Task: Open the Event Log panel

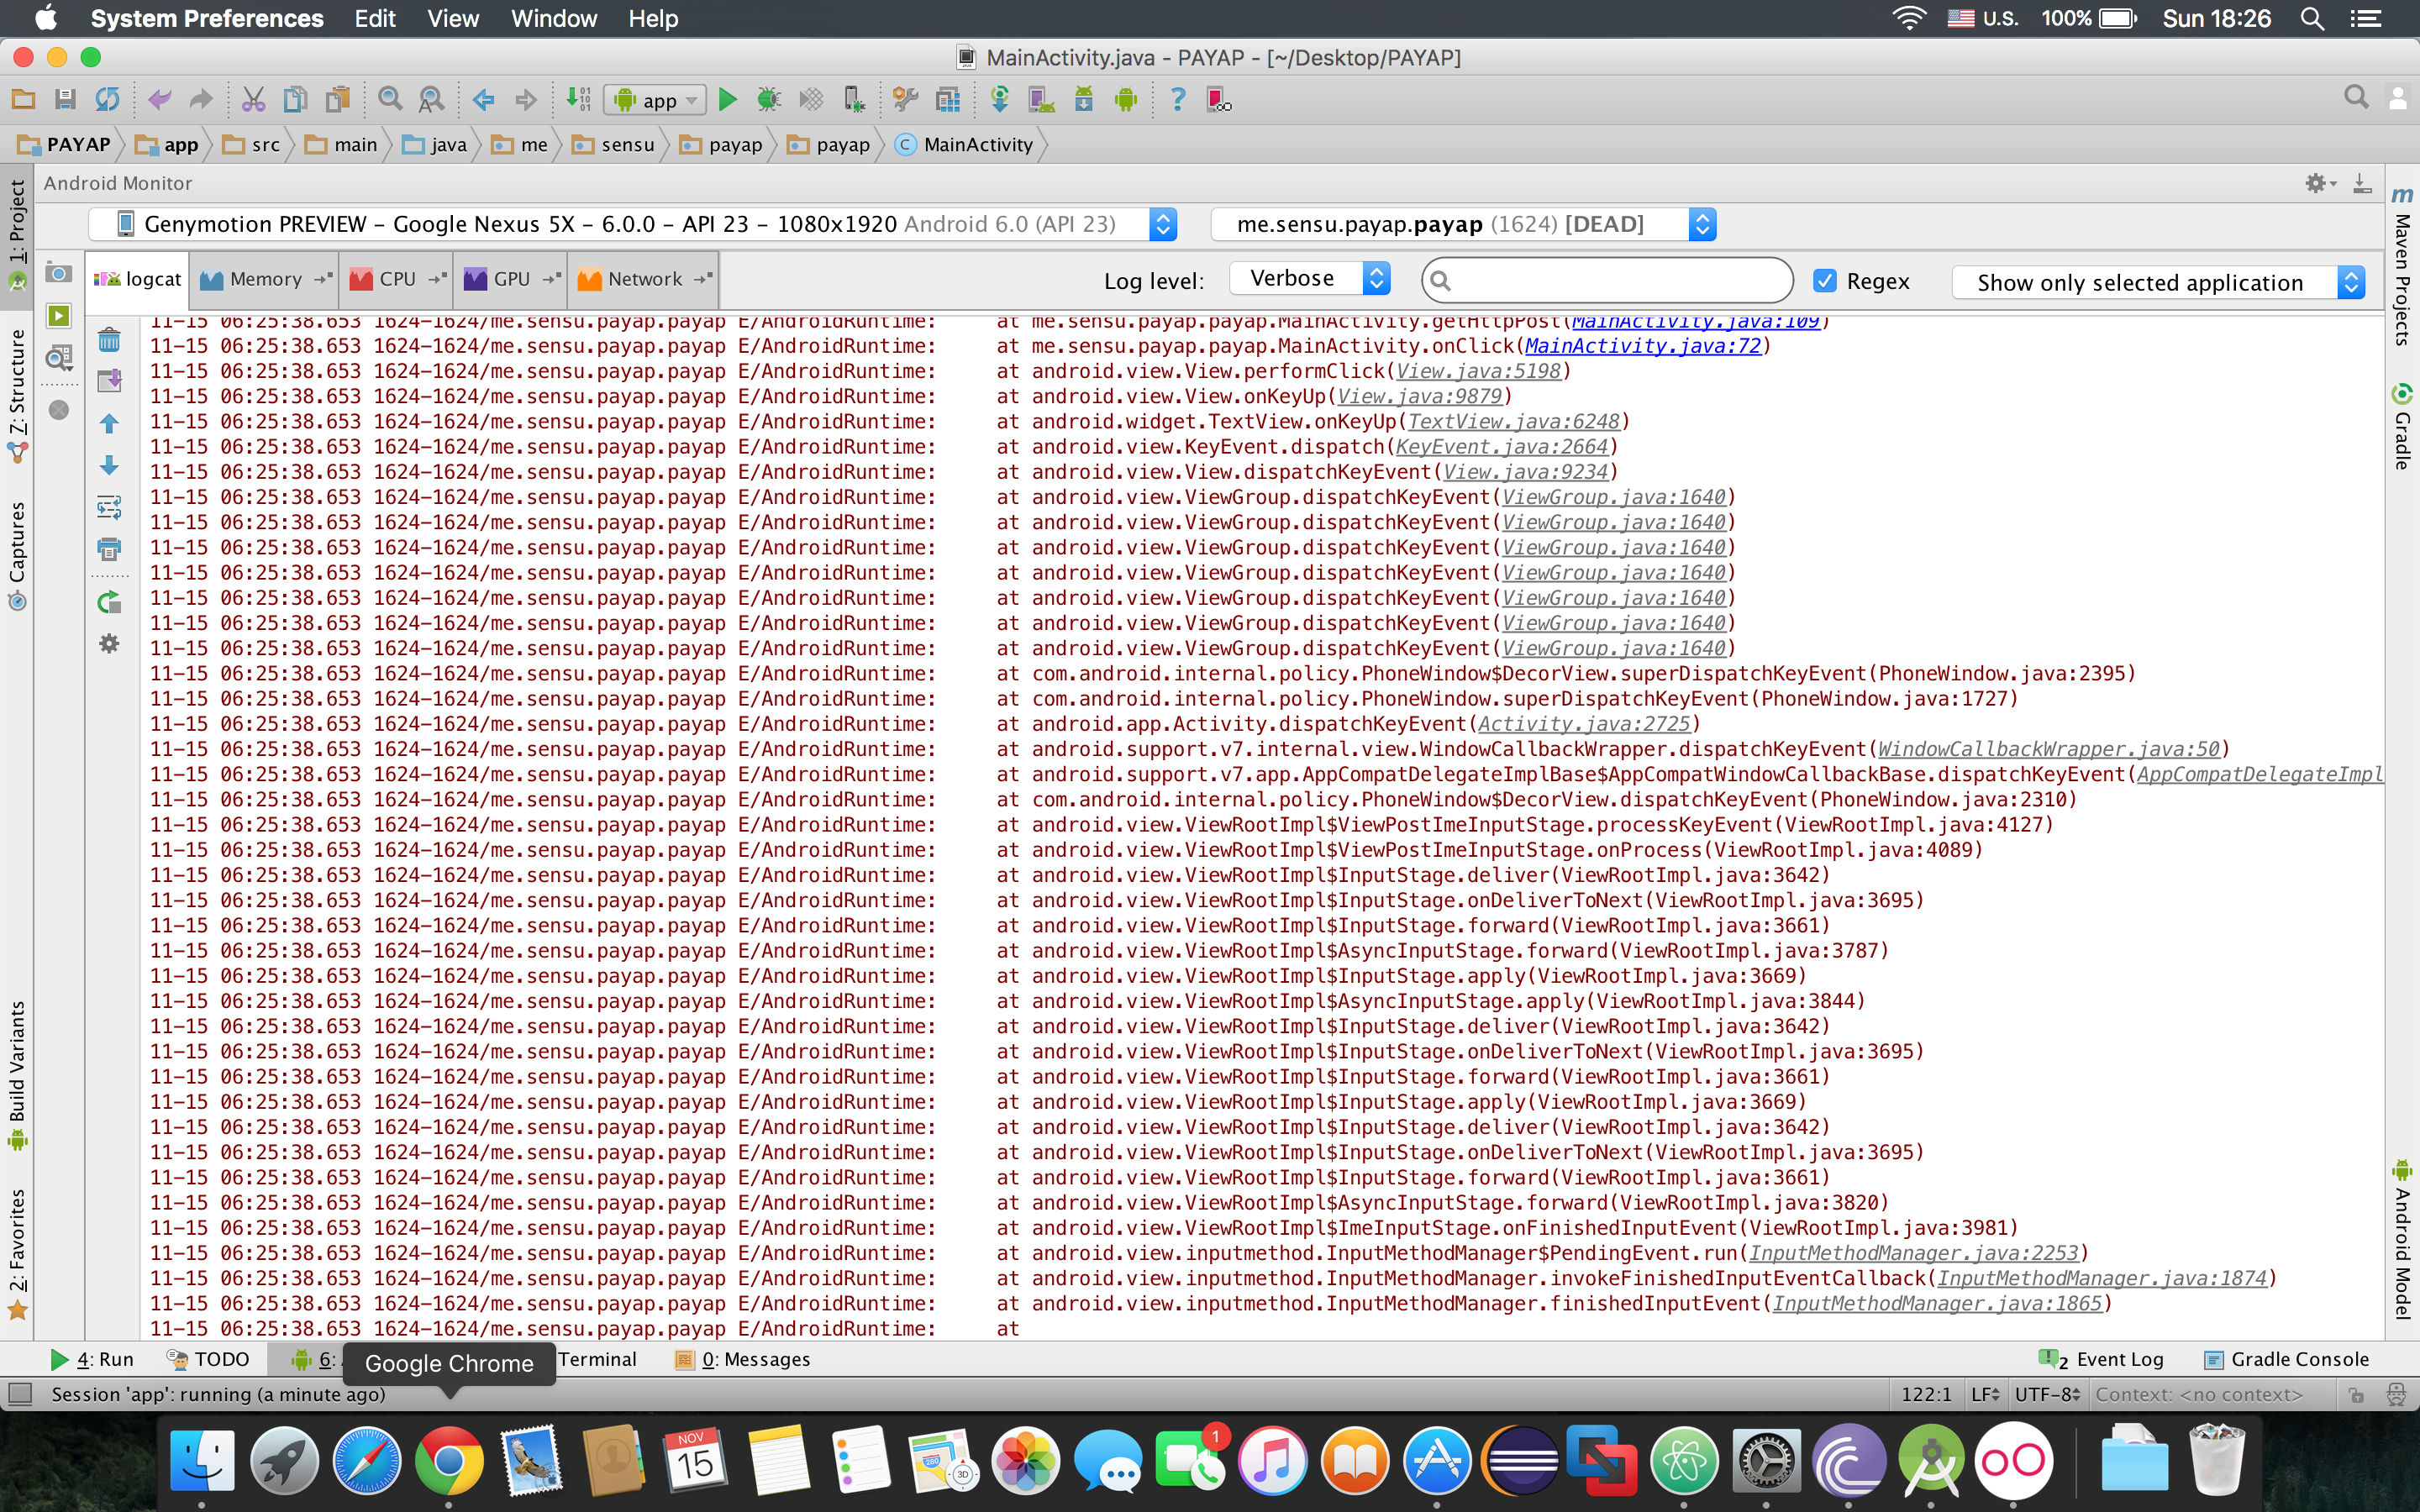Action: (x=2102, y=1359)
